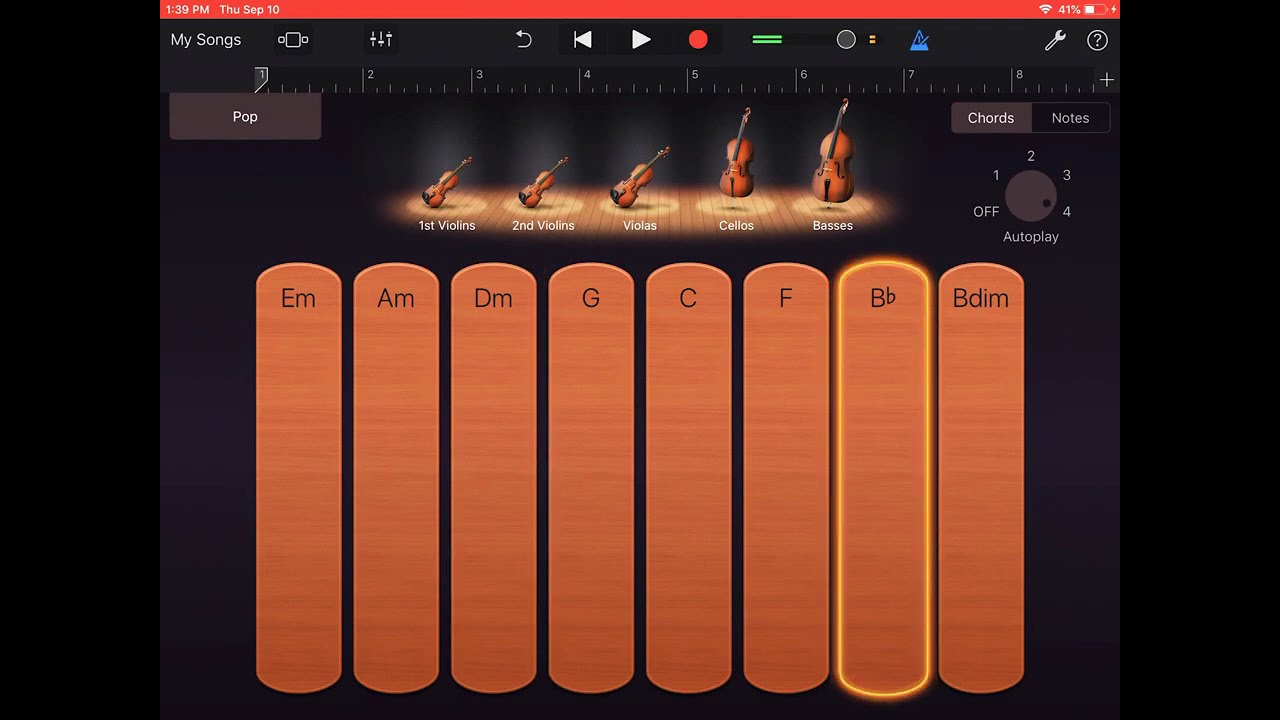Viewport: 1280px width, 720px height.
Task: Tap the playhead at bar 1
Action: (261, 79)
